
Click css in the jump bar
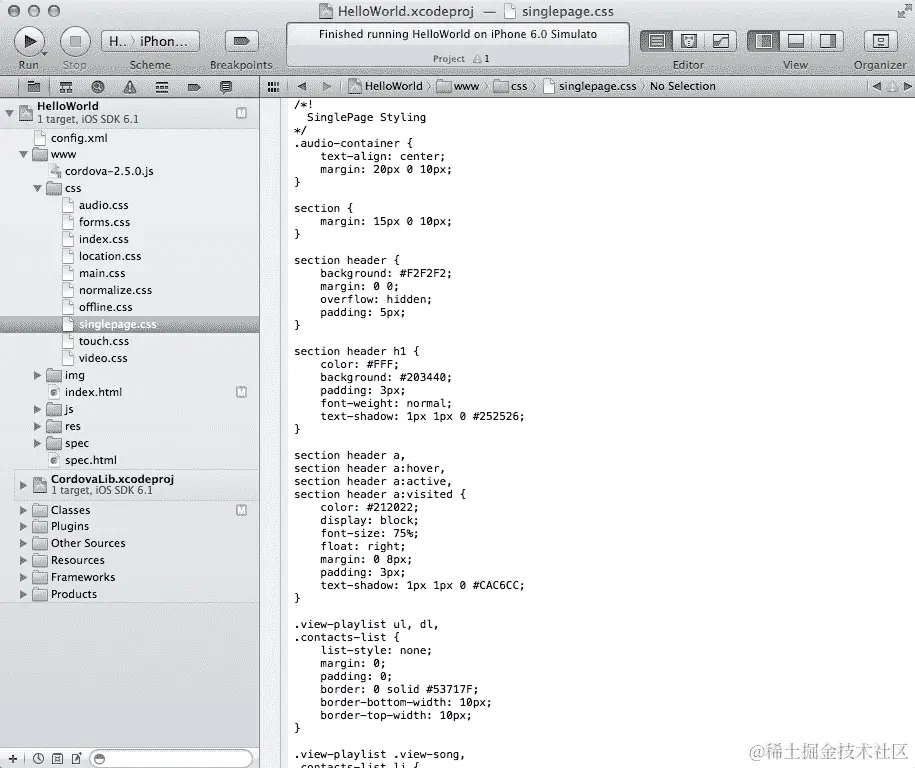511,86
